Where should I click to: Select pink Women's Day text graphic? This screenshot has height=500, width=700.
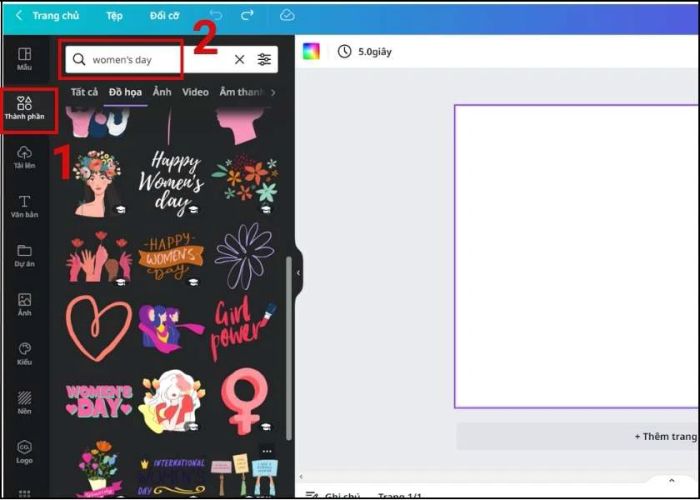click(99, 401)
